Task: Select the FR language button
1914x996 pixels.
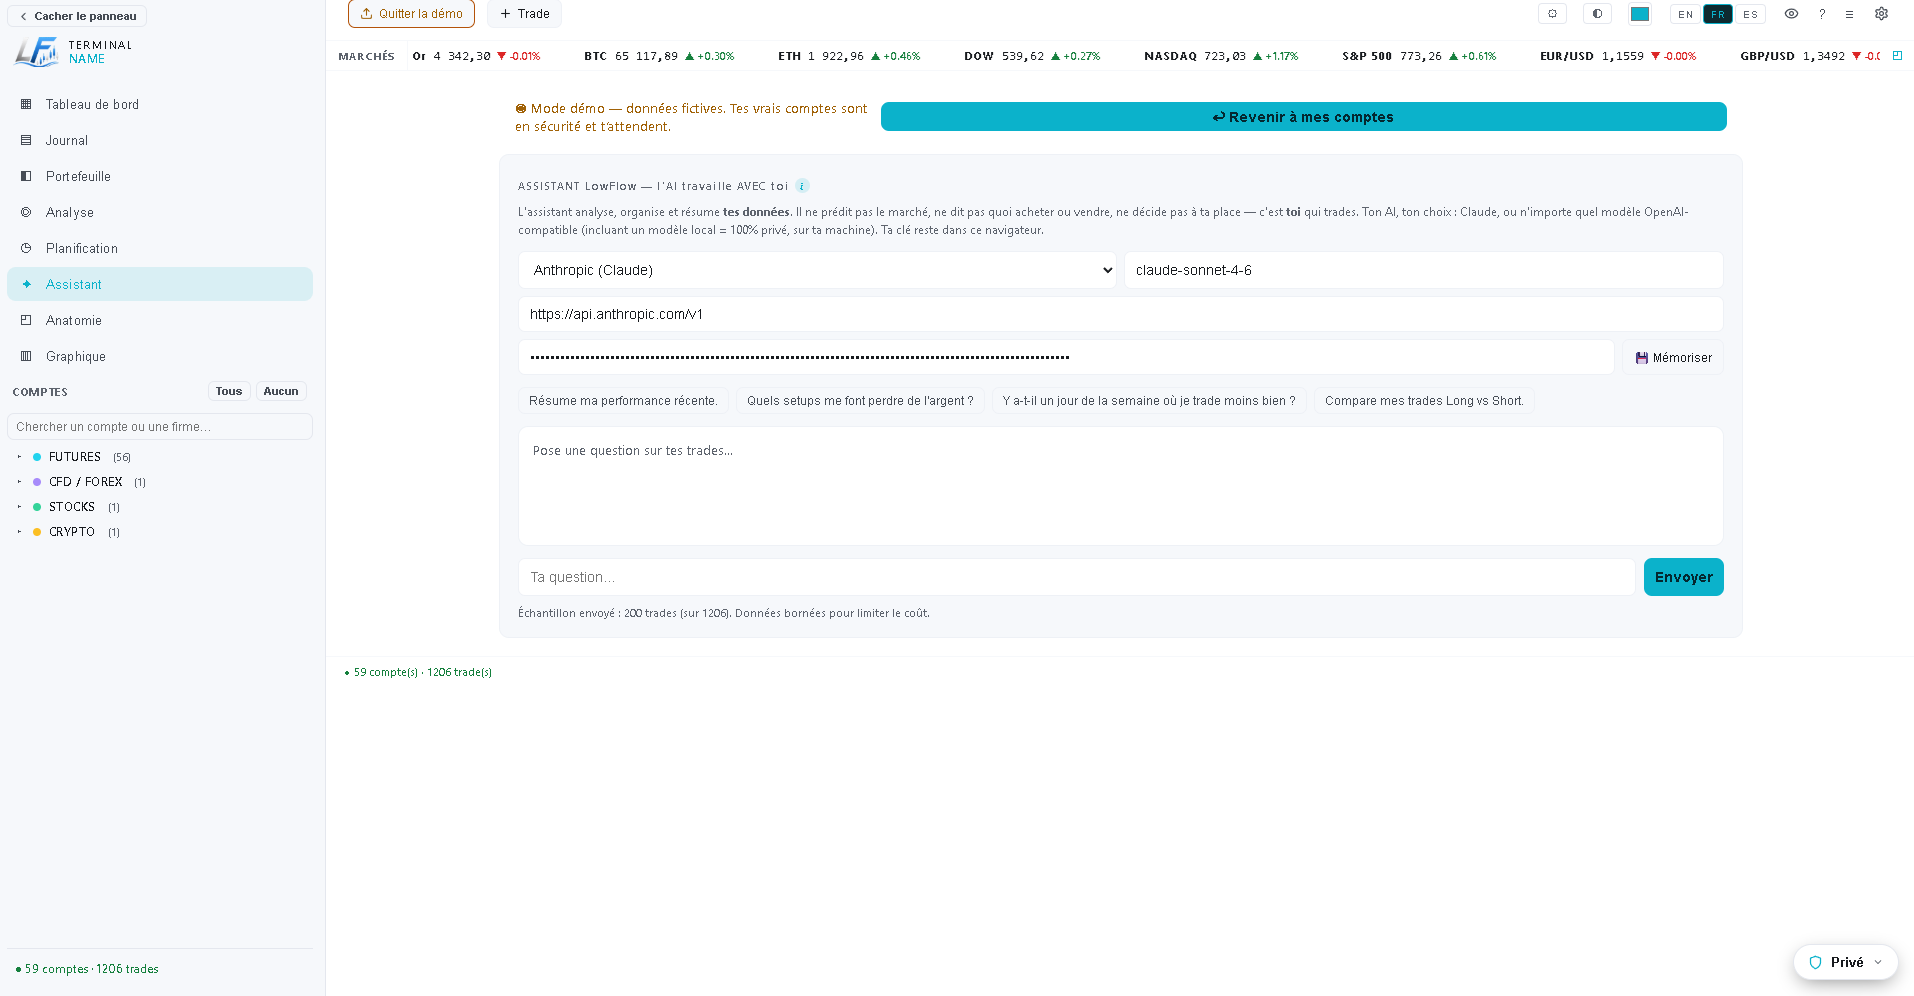Action: click(1718, 14)
